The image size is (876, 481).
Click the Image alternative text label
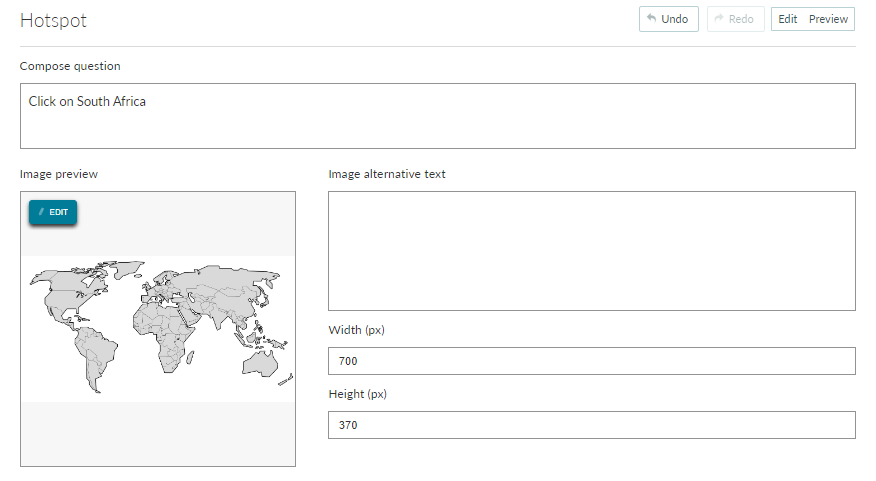click(x=387, y=174)
